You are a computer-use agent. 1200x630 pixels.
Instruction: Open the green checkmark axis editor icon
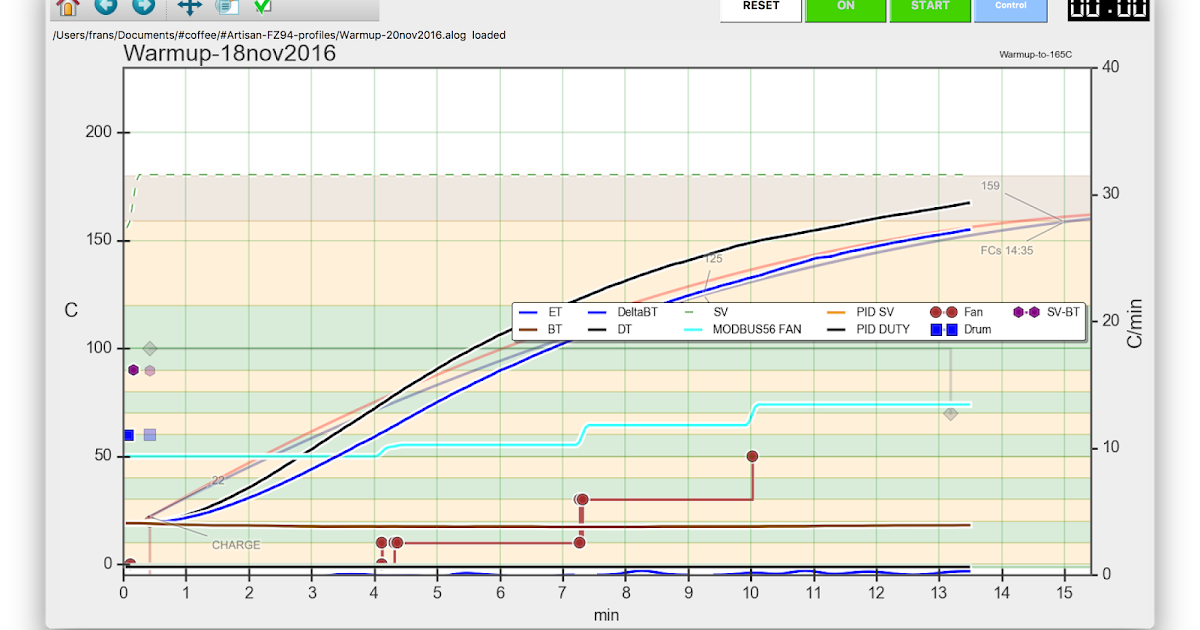point(263,7)
